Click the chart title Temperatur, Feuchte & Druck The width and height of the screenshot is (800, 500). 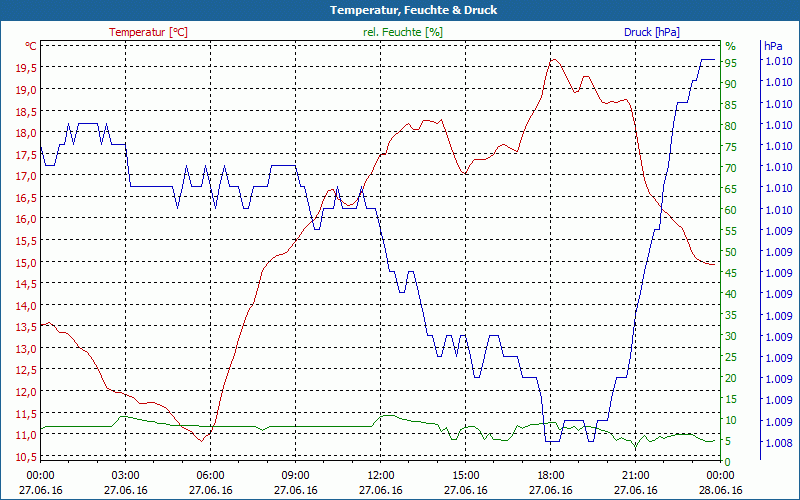point(400,10)
